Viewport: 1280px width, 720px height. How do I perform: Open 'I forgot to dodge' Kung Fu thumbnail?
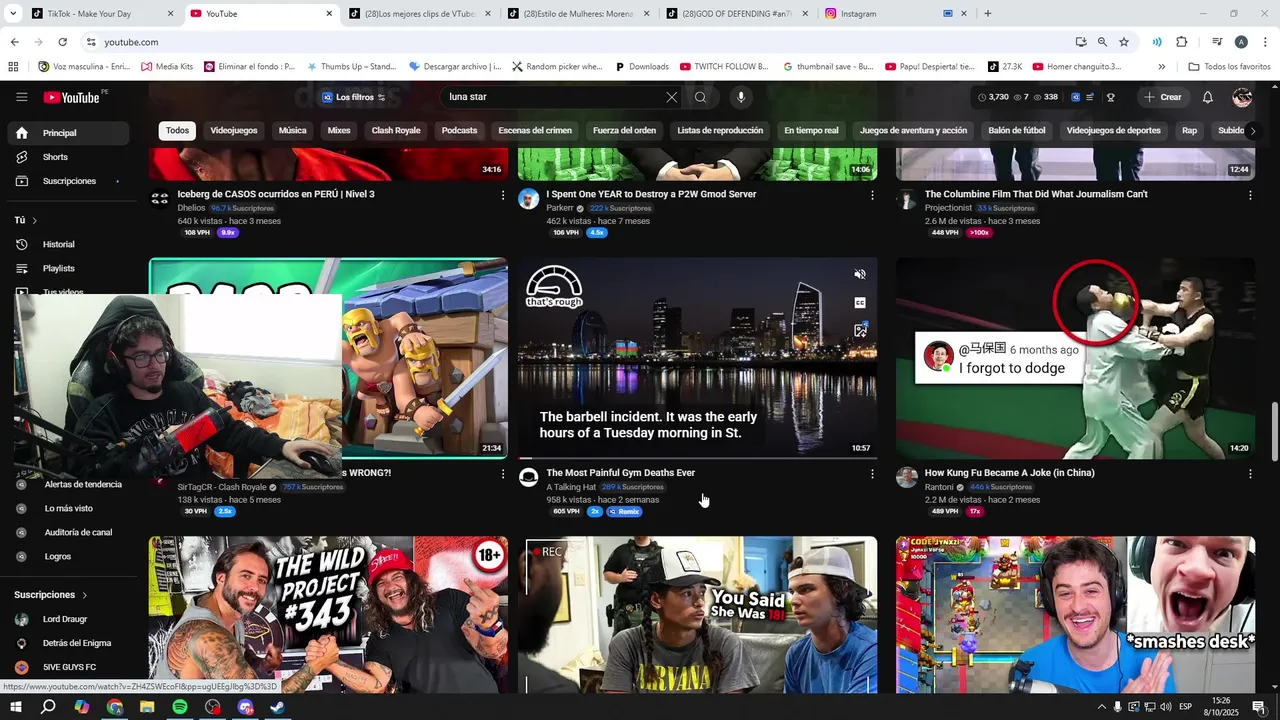(1075, 359)
